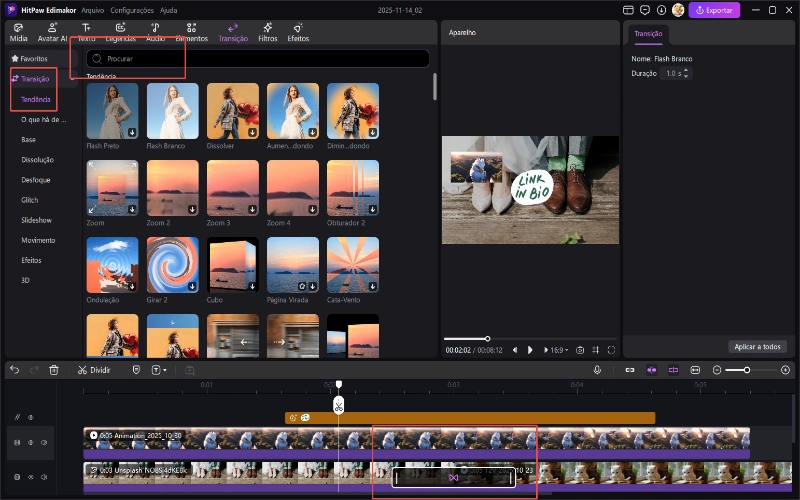Select the Cubo transition thumbnail
The image size is (800, 500).
(233, 265)
